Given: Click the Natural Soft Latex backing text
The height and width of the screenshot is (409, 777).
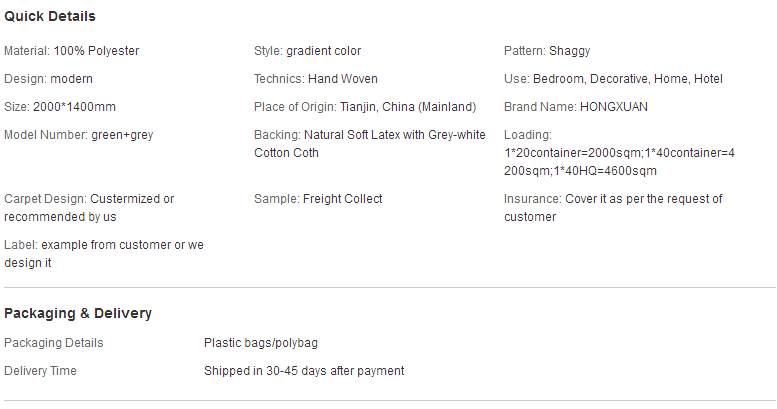Looking at the screenshot, I should click(370, 144).
